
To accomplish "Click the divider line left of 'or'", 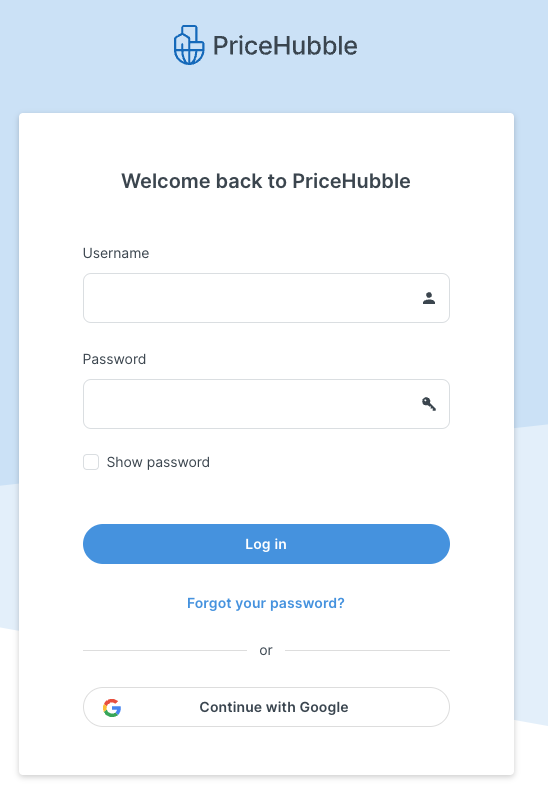I will [165, 650].
